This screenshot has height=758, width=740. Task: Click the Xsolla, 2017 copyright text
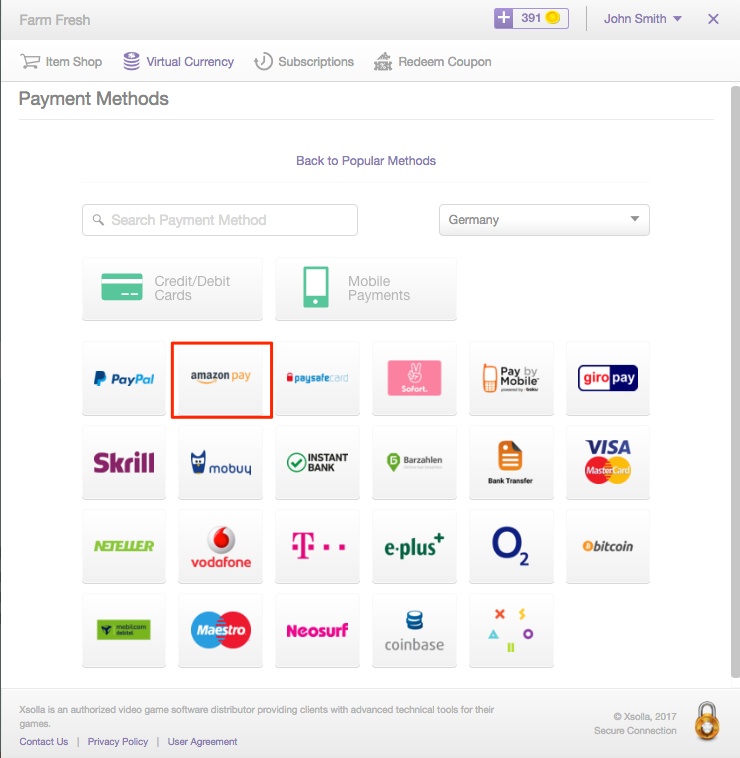tap(645, 716)
